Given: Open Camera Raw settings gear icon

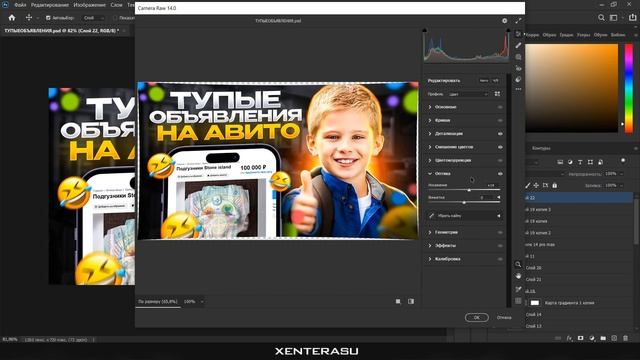Looking at the screenshot, I should [504, 20].
